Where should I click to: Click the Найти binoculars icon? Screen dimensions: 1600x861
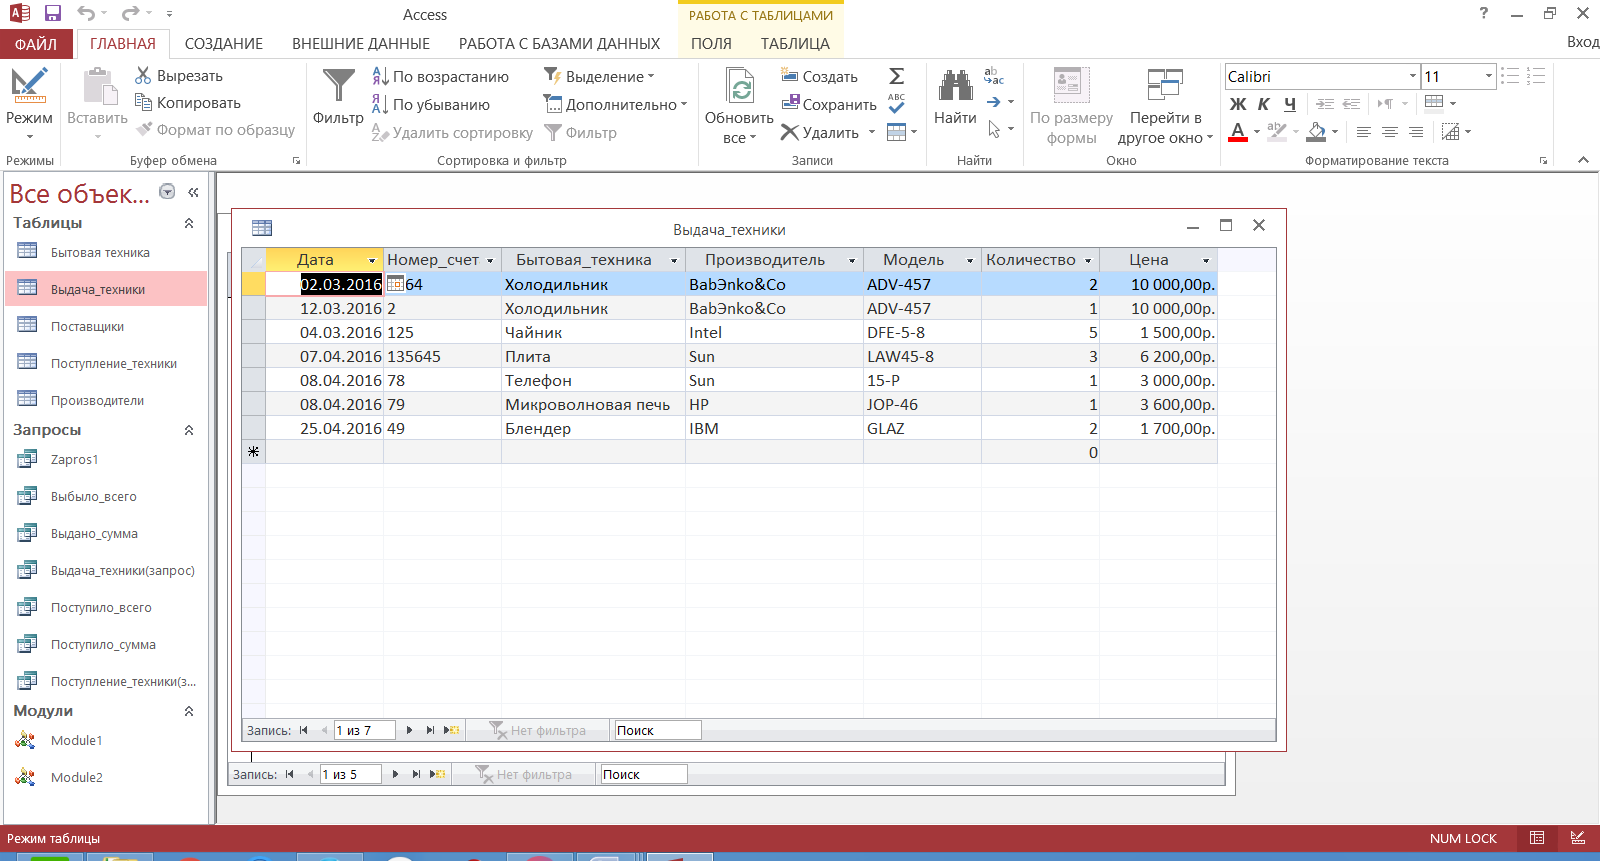point(955,86)
